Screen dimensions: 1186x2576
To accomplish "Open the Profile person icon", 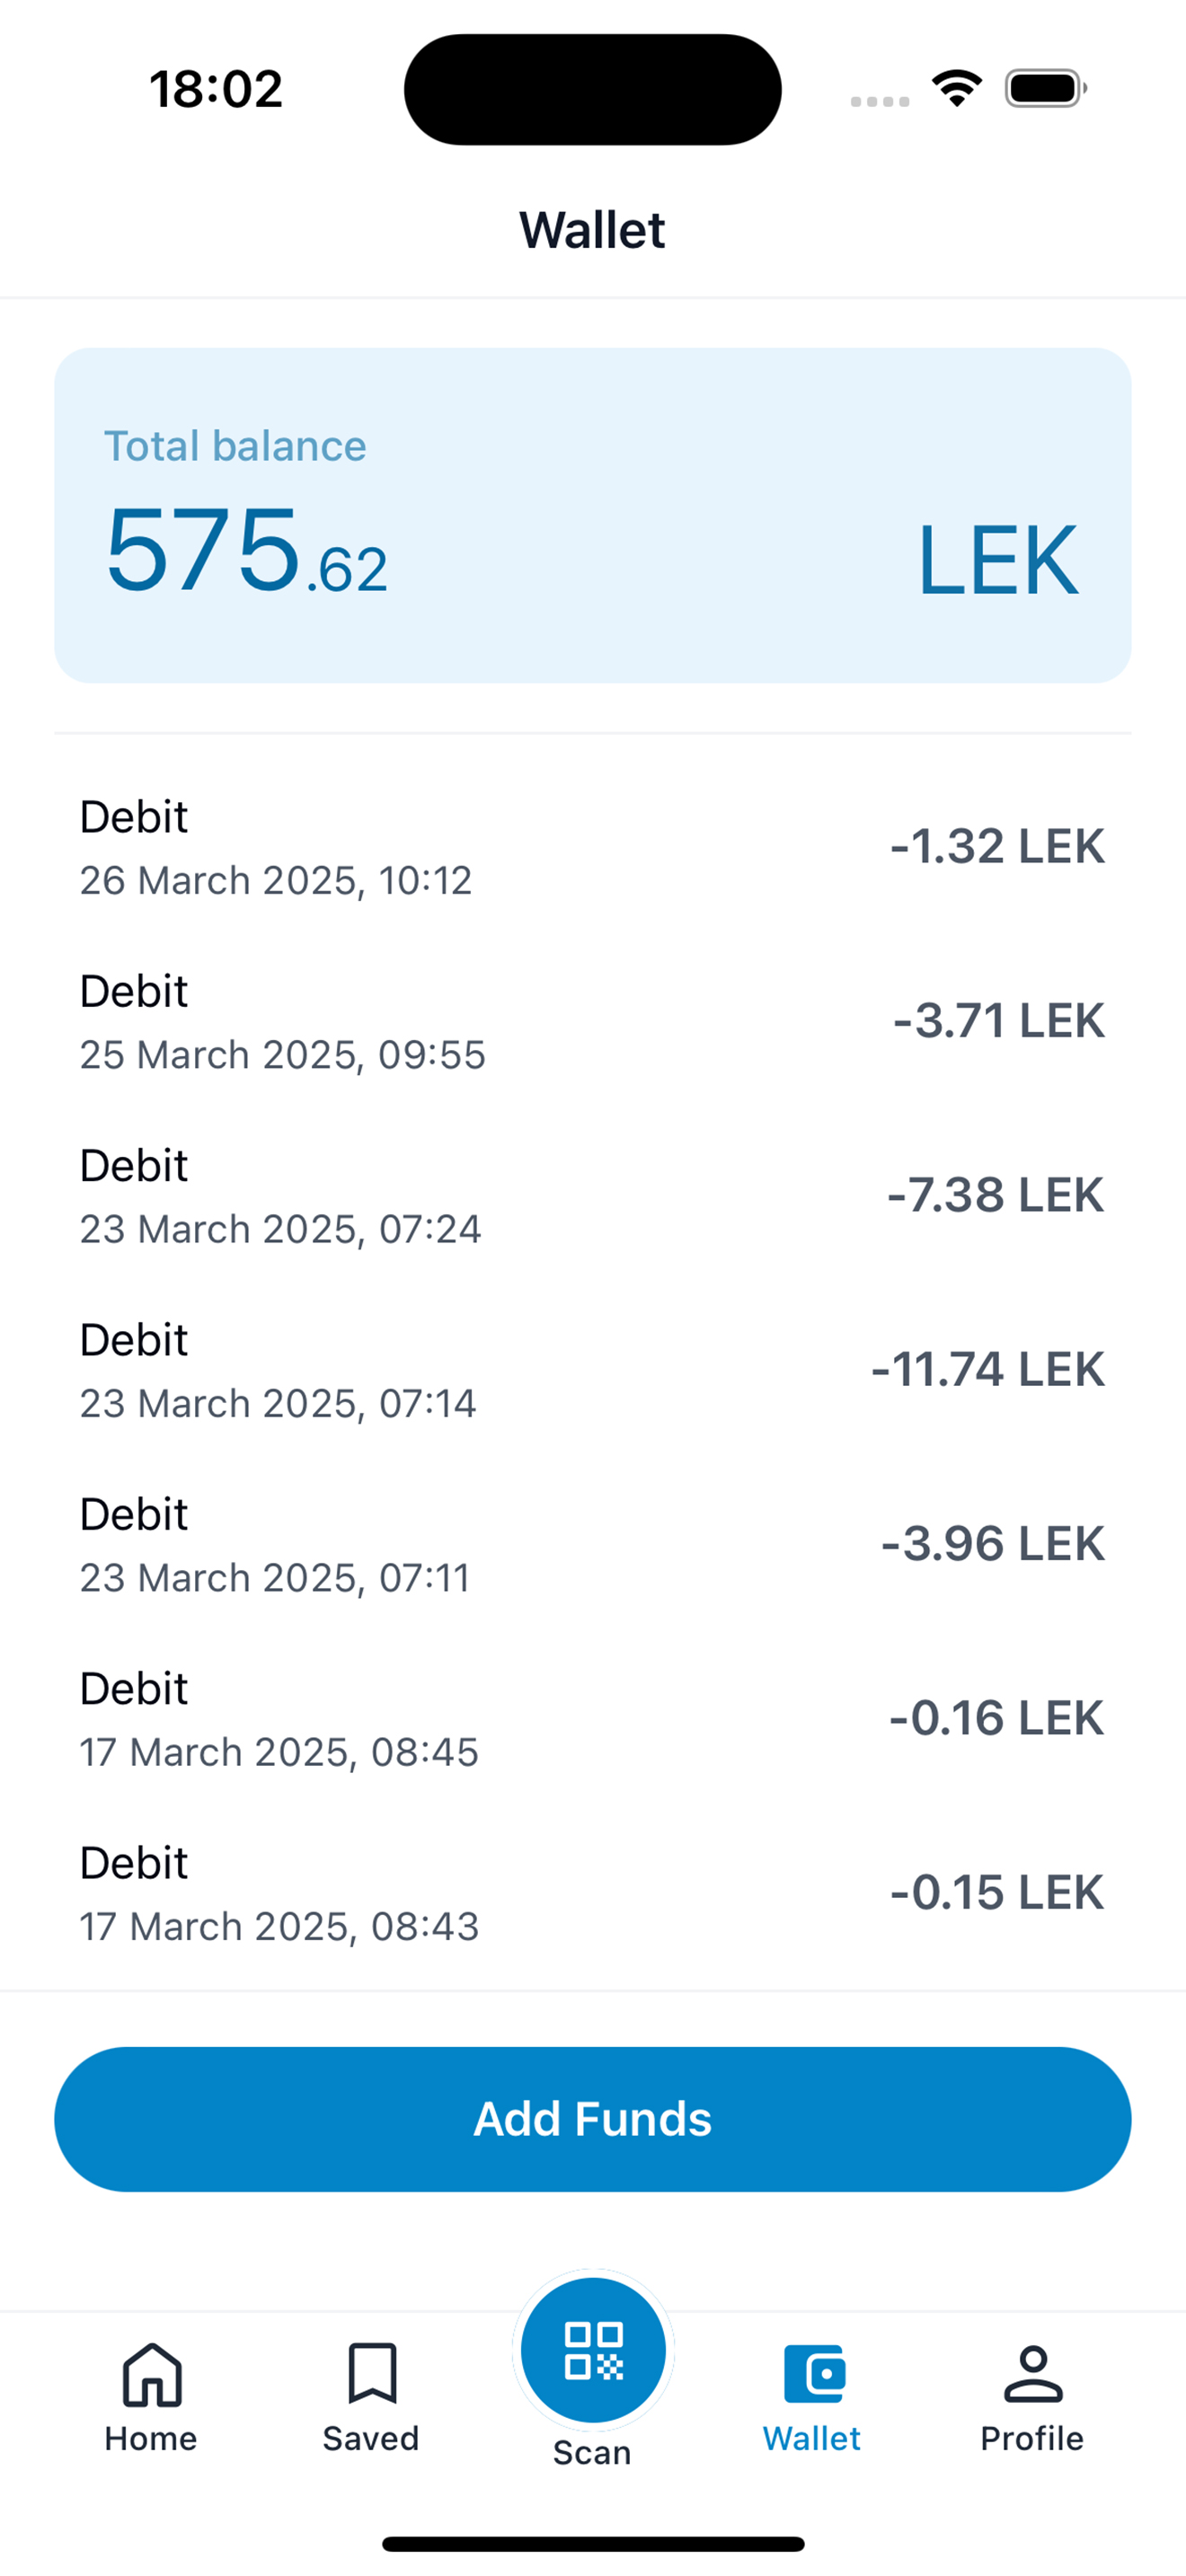I will tap(1033, 2372).
